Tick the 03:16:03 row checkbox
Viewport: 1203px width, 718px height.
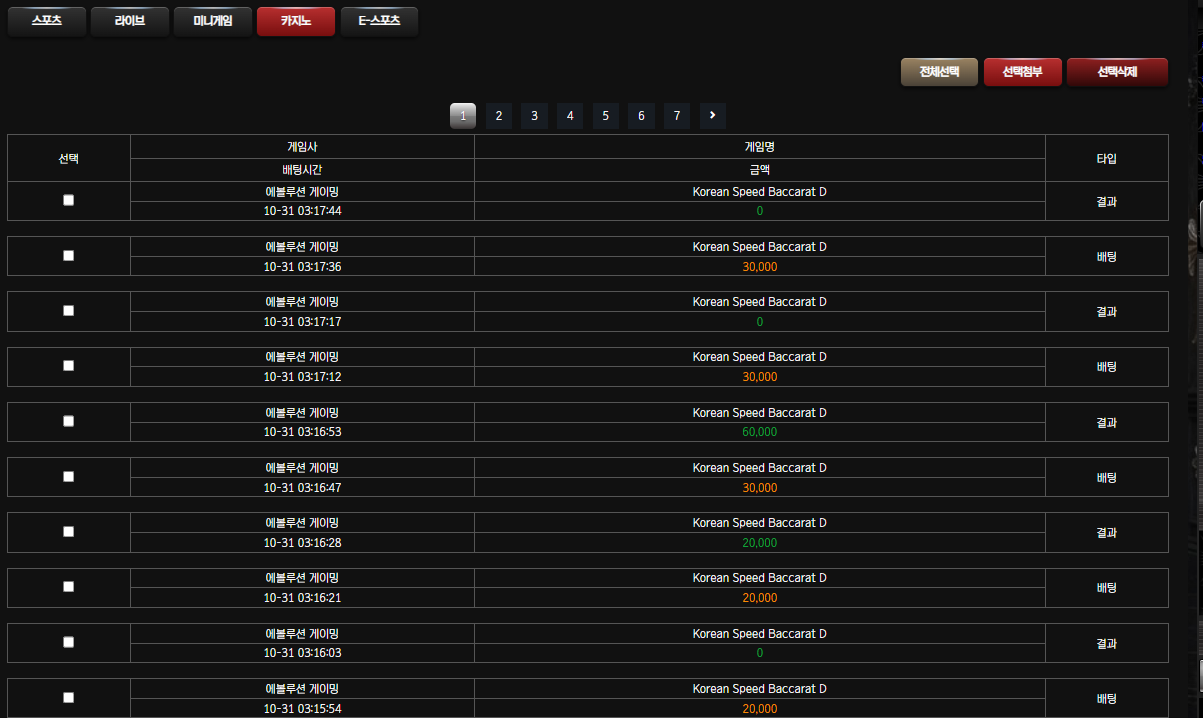pos(68,643)
